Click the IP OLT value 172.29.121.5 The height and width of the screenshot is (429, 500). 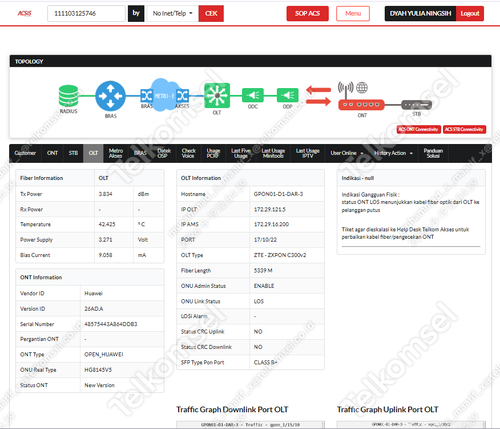[x=270, y=209]
